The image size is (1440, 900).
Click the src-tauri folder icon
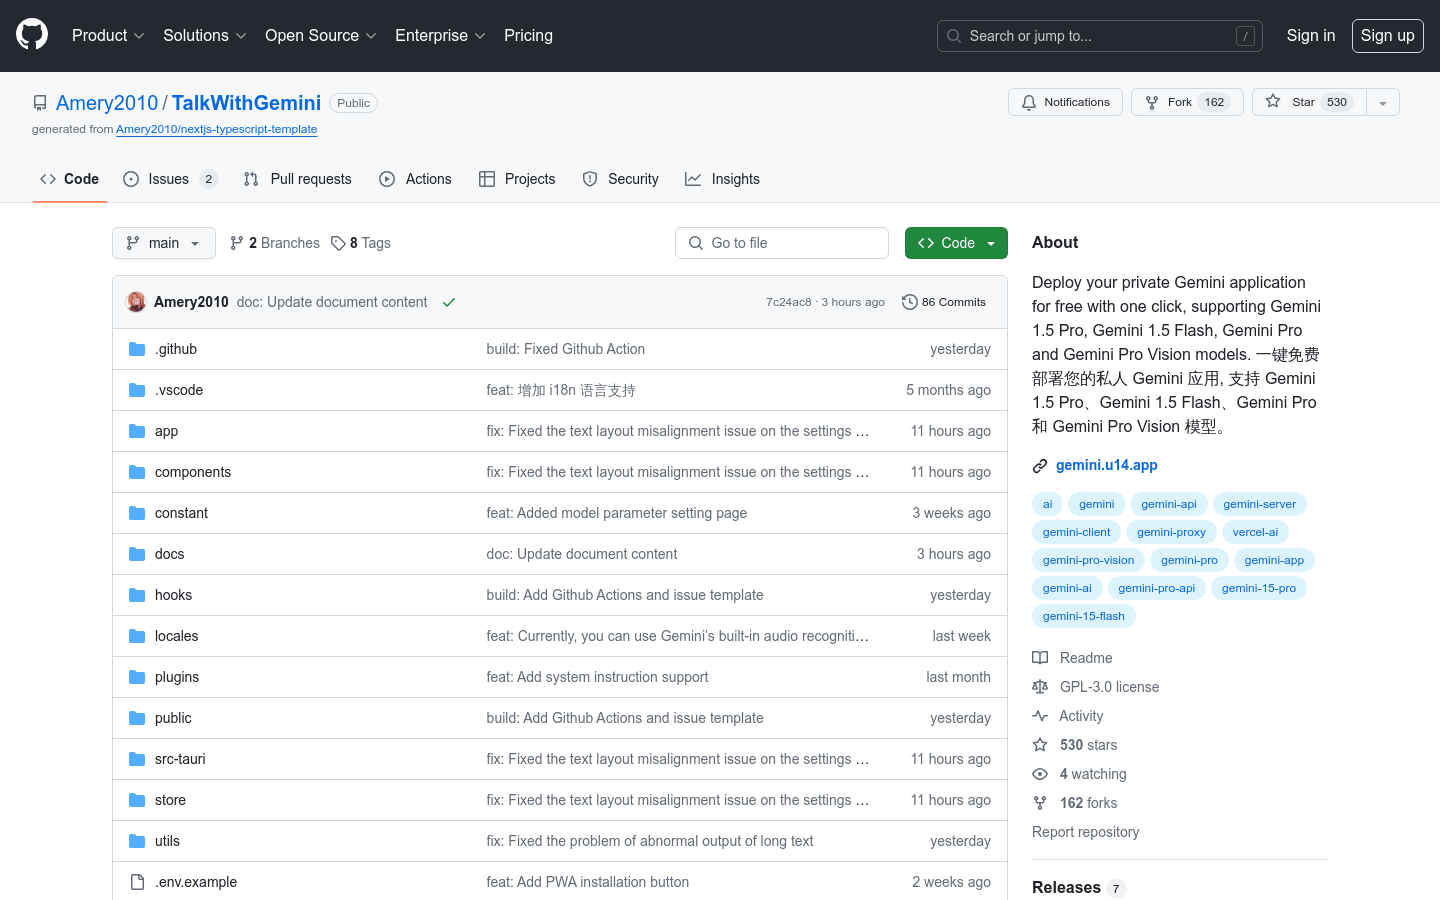click(x=137, y=759)
